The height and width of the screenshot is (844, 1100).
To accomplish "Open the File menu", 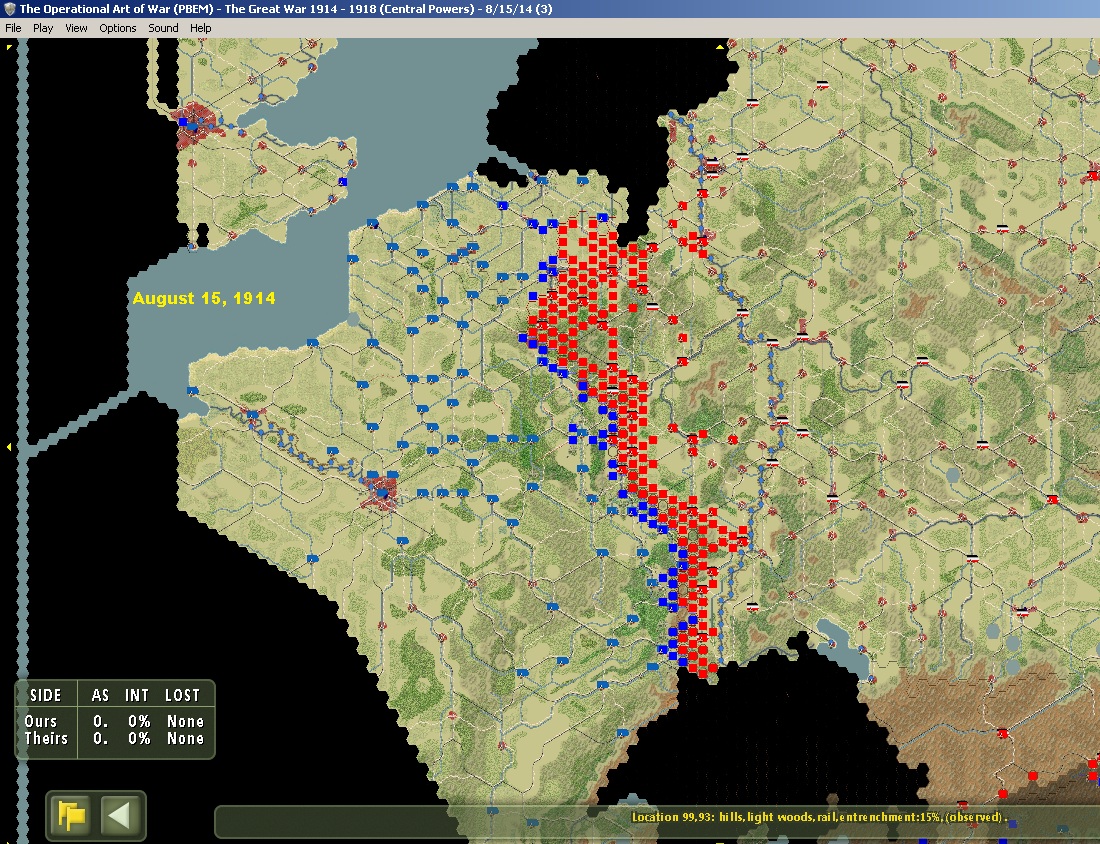I will click(13, 28).
